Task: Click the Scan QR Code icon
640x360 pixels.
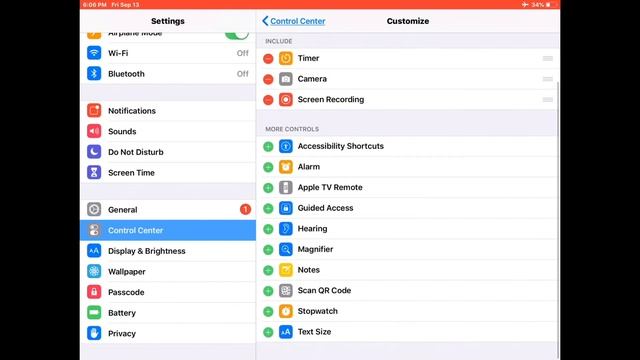Action: tap(286, 291)
